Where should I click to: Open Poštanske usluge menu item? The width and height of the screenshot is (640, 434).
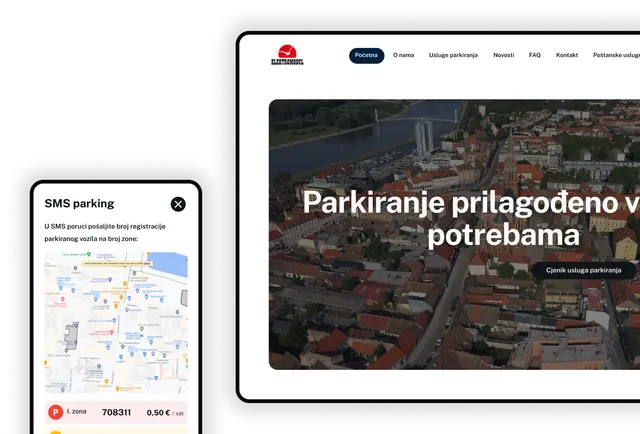[616, 55]
